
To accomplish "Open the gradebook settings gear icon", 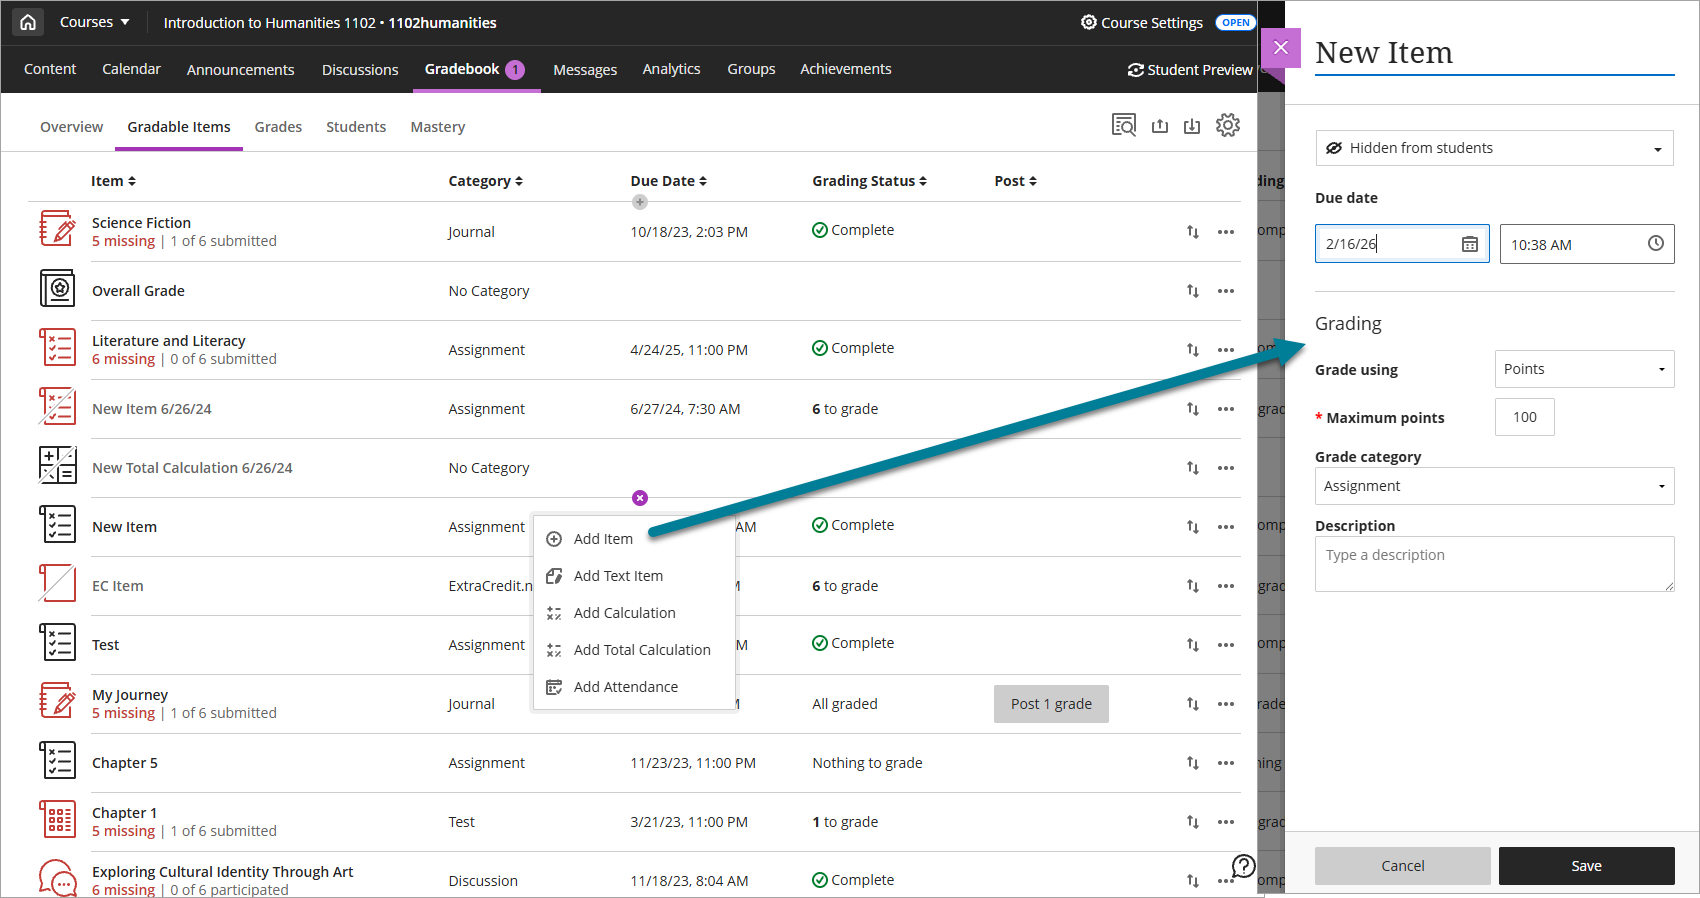I will 1227,125.
